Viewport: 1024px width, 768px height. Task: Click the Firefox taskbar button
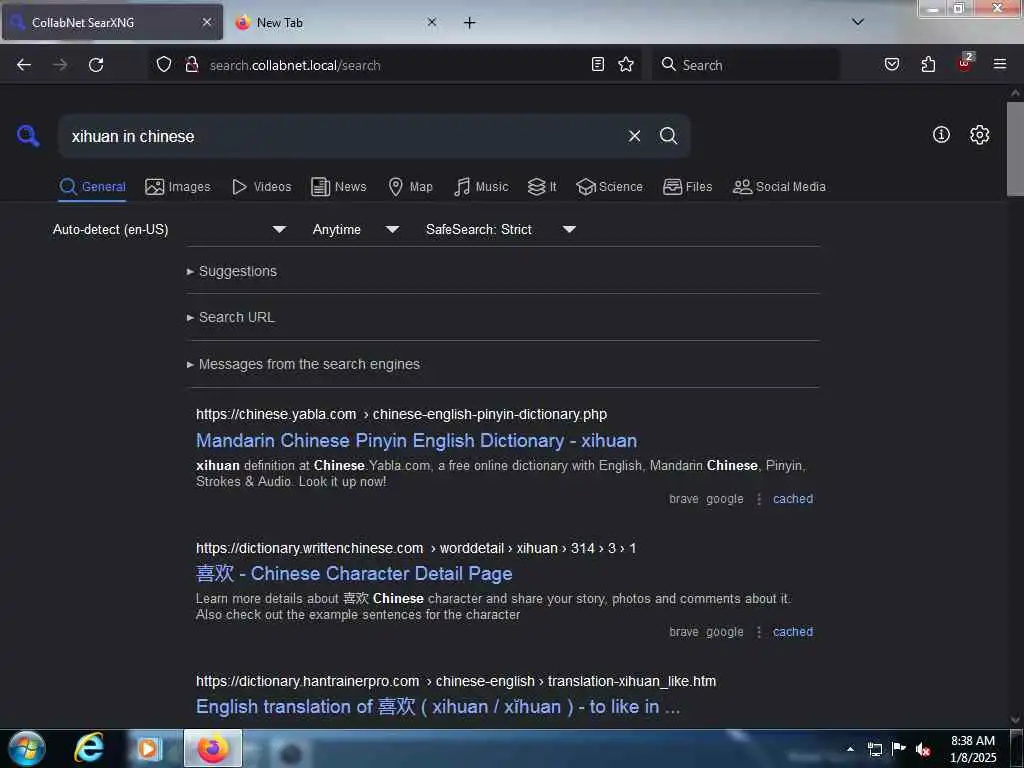213,748
